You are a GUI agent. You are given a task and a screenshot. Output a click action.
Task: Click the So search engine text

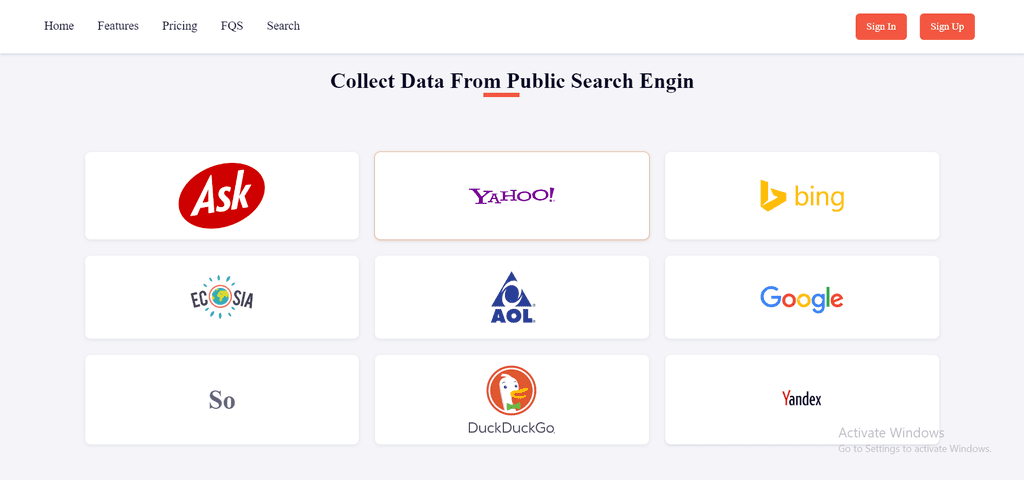pyautogui.click(x=222, y=400)
